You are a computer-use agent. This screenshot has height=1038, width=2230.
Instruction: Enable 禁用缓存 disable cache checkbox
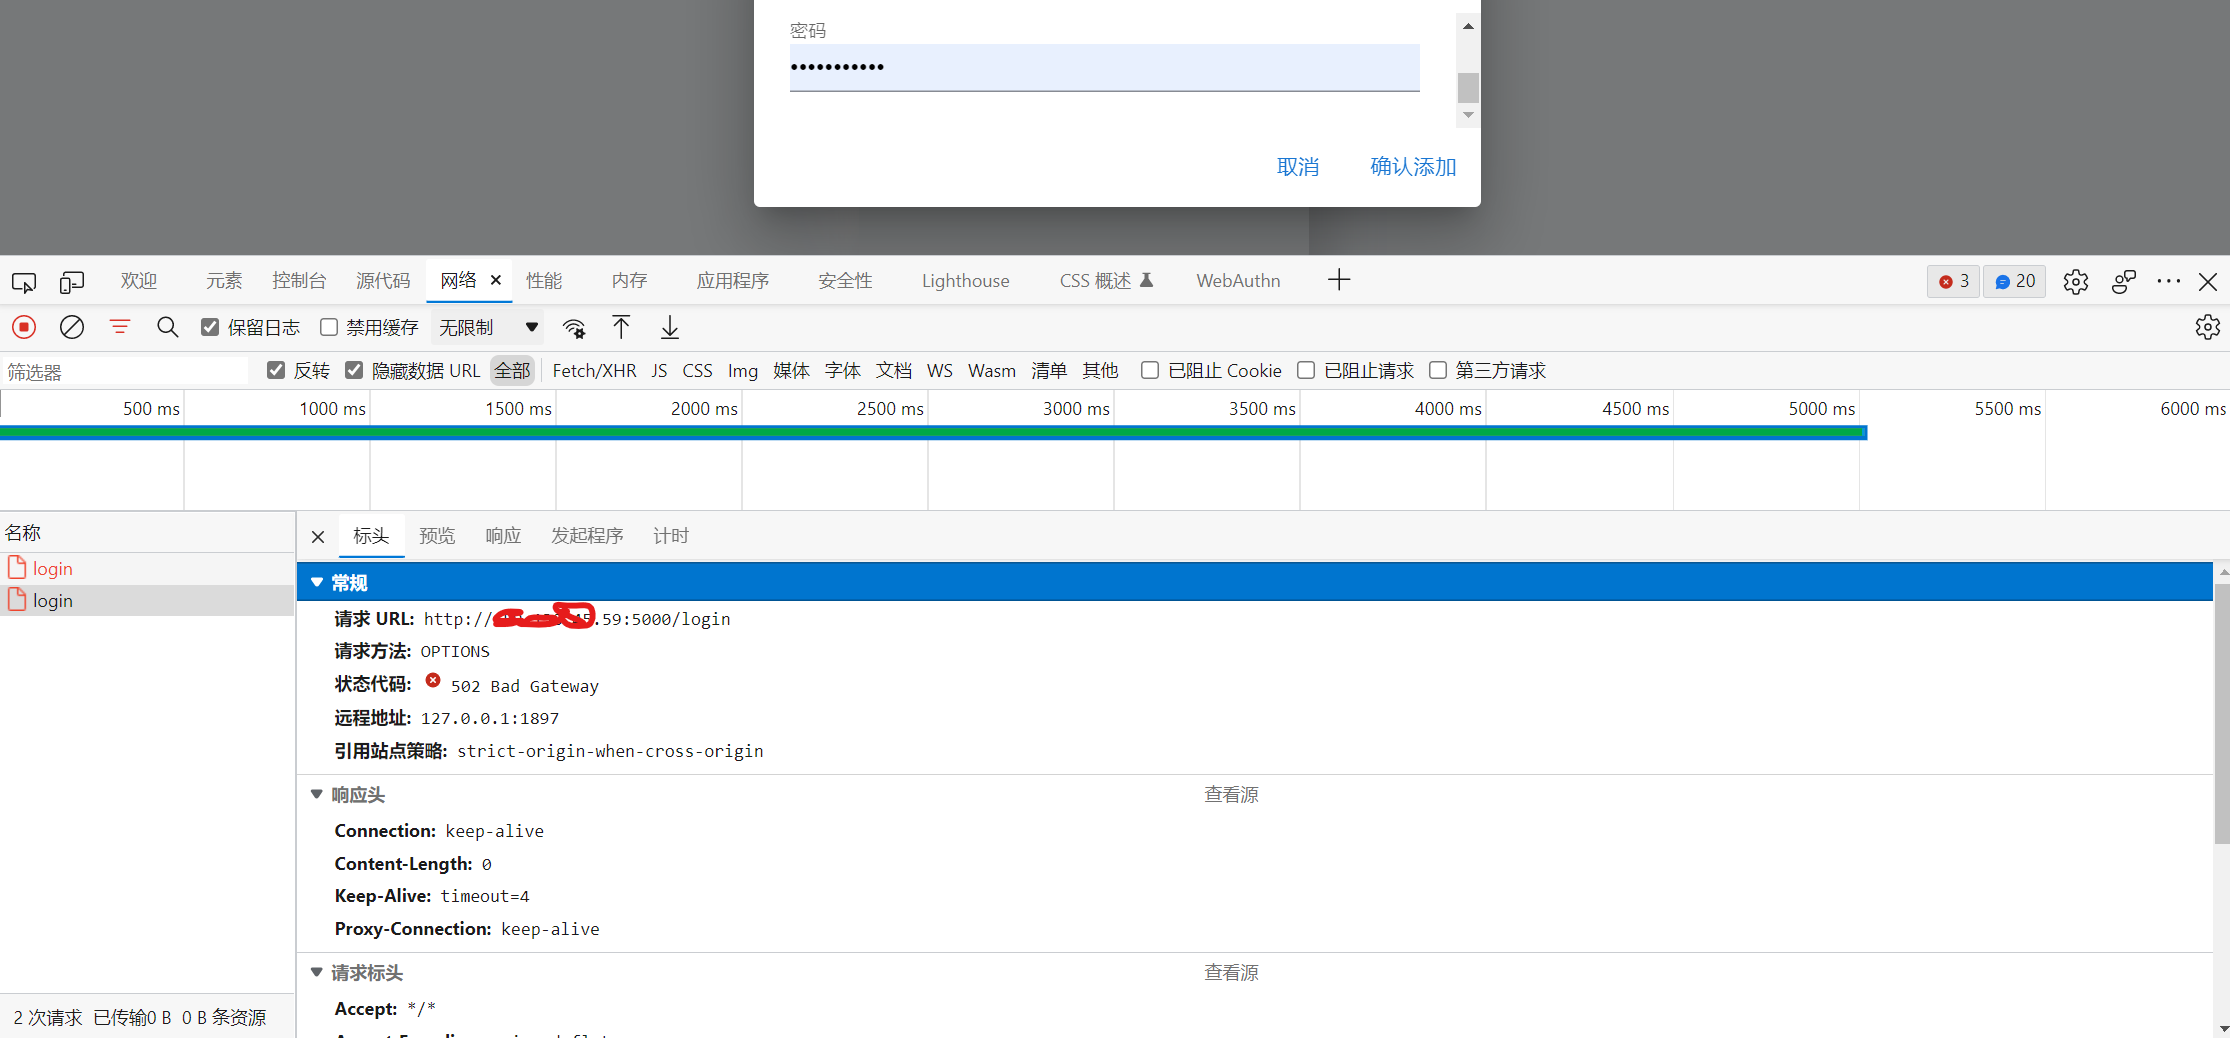click(329, 327)
